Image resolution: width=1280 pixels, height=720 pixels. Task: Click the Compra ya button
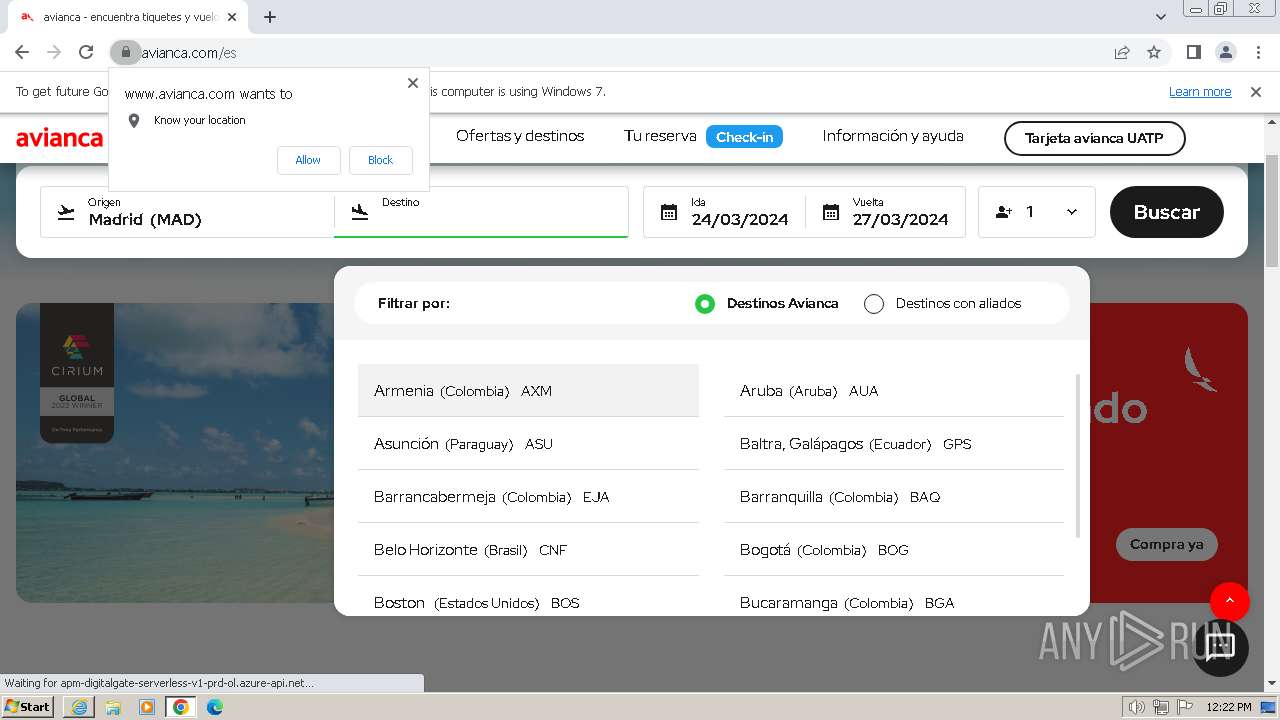point(1166,545)
